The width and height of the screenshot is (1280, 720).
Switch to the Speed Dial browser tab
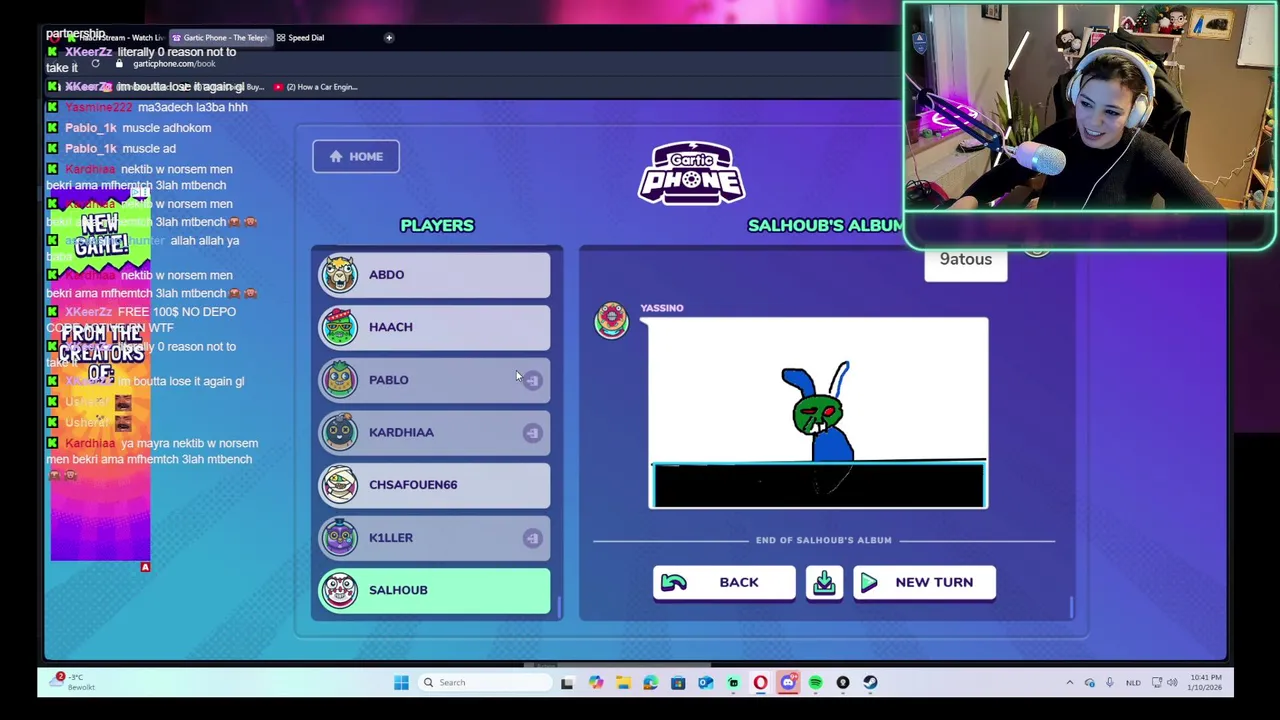click(x=300, y=38)
